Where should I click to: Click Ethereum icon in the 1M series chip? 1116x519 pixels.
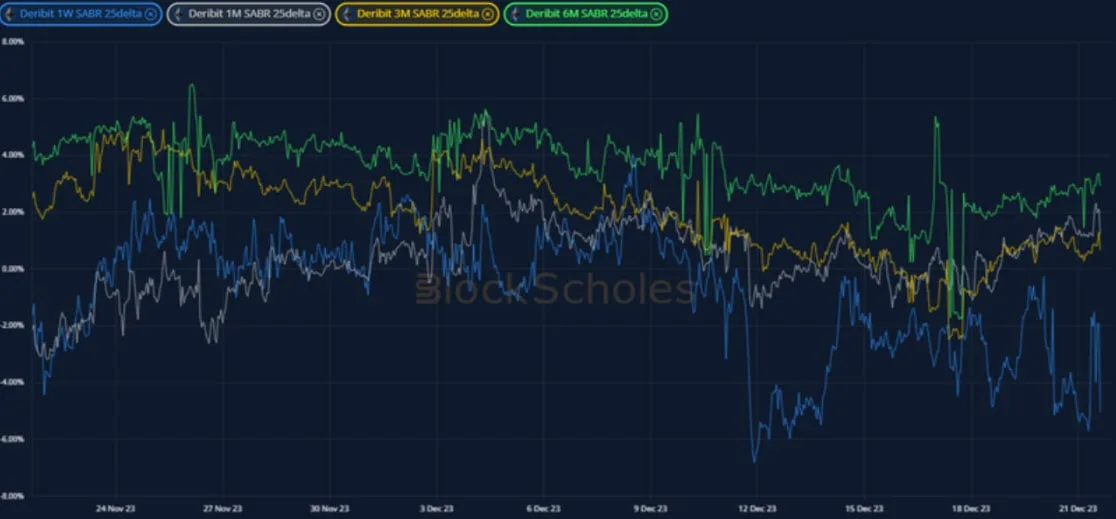(x=179, y=14)
